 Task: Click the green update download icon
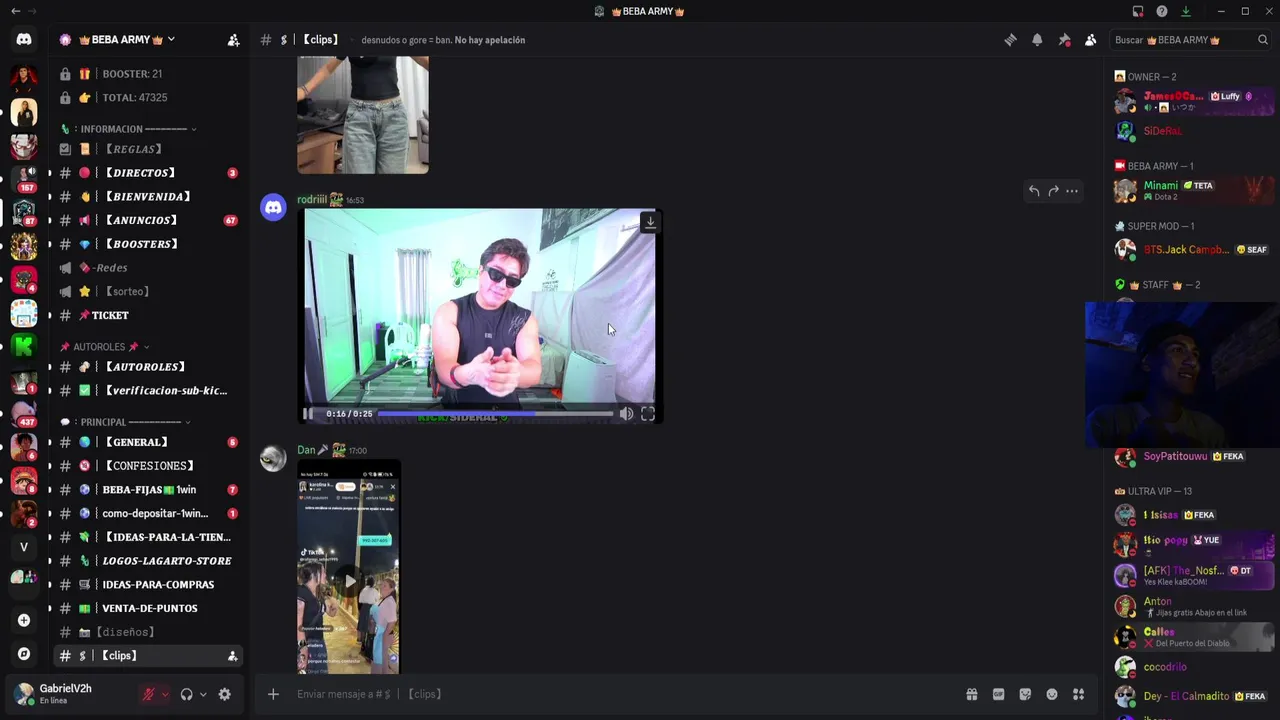(x=1186, y=11)
